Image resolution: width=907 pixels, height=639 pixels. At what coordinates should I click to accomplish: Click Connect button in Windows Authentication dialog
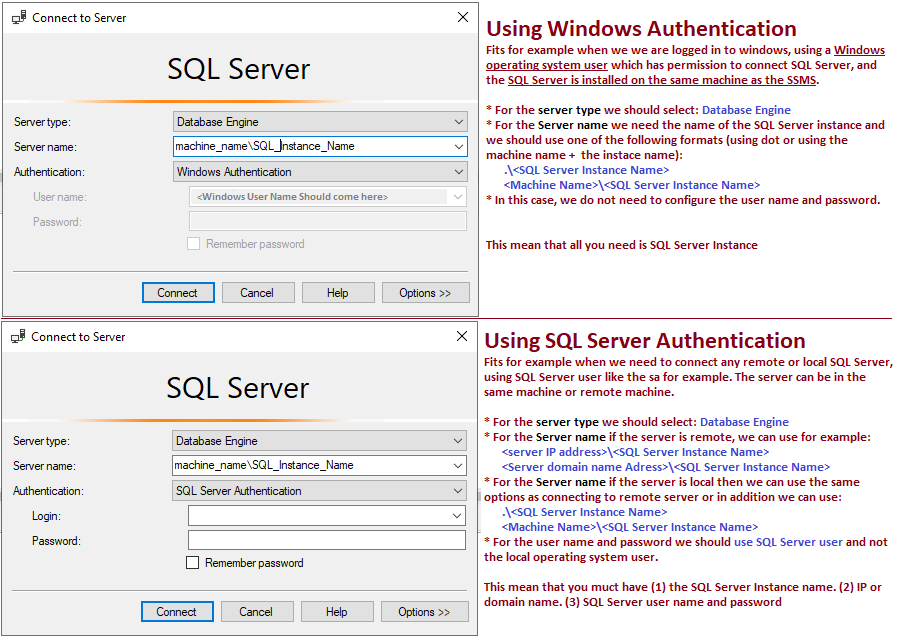pyautogui.click(x=178, y=293)
